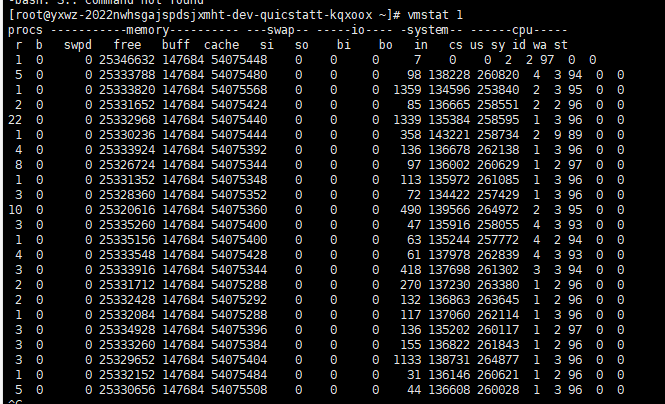The image size is (665, 404).
Task: Click cache value 54075508
Action: click(239, 390)
